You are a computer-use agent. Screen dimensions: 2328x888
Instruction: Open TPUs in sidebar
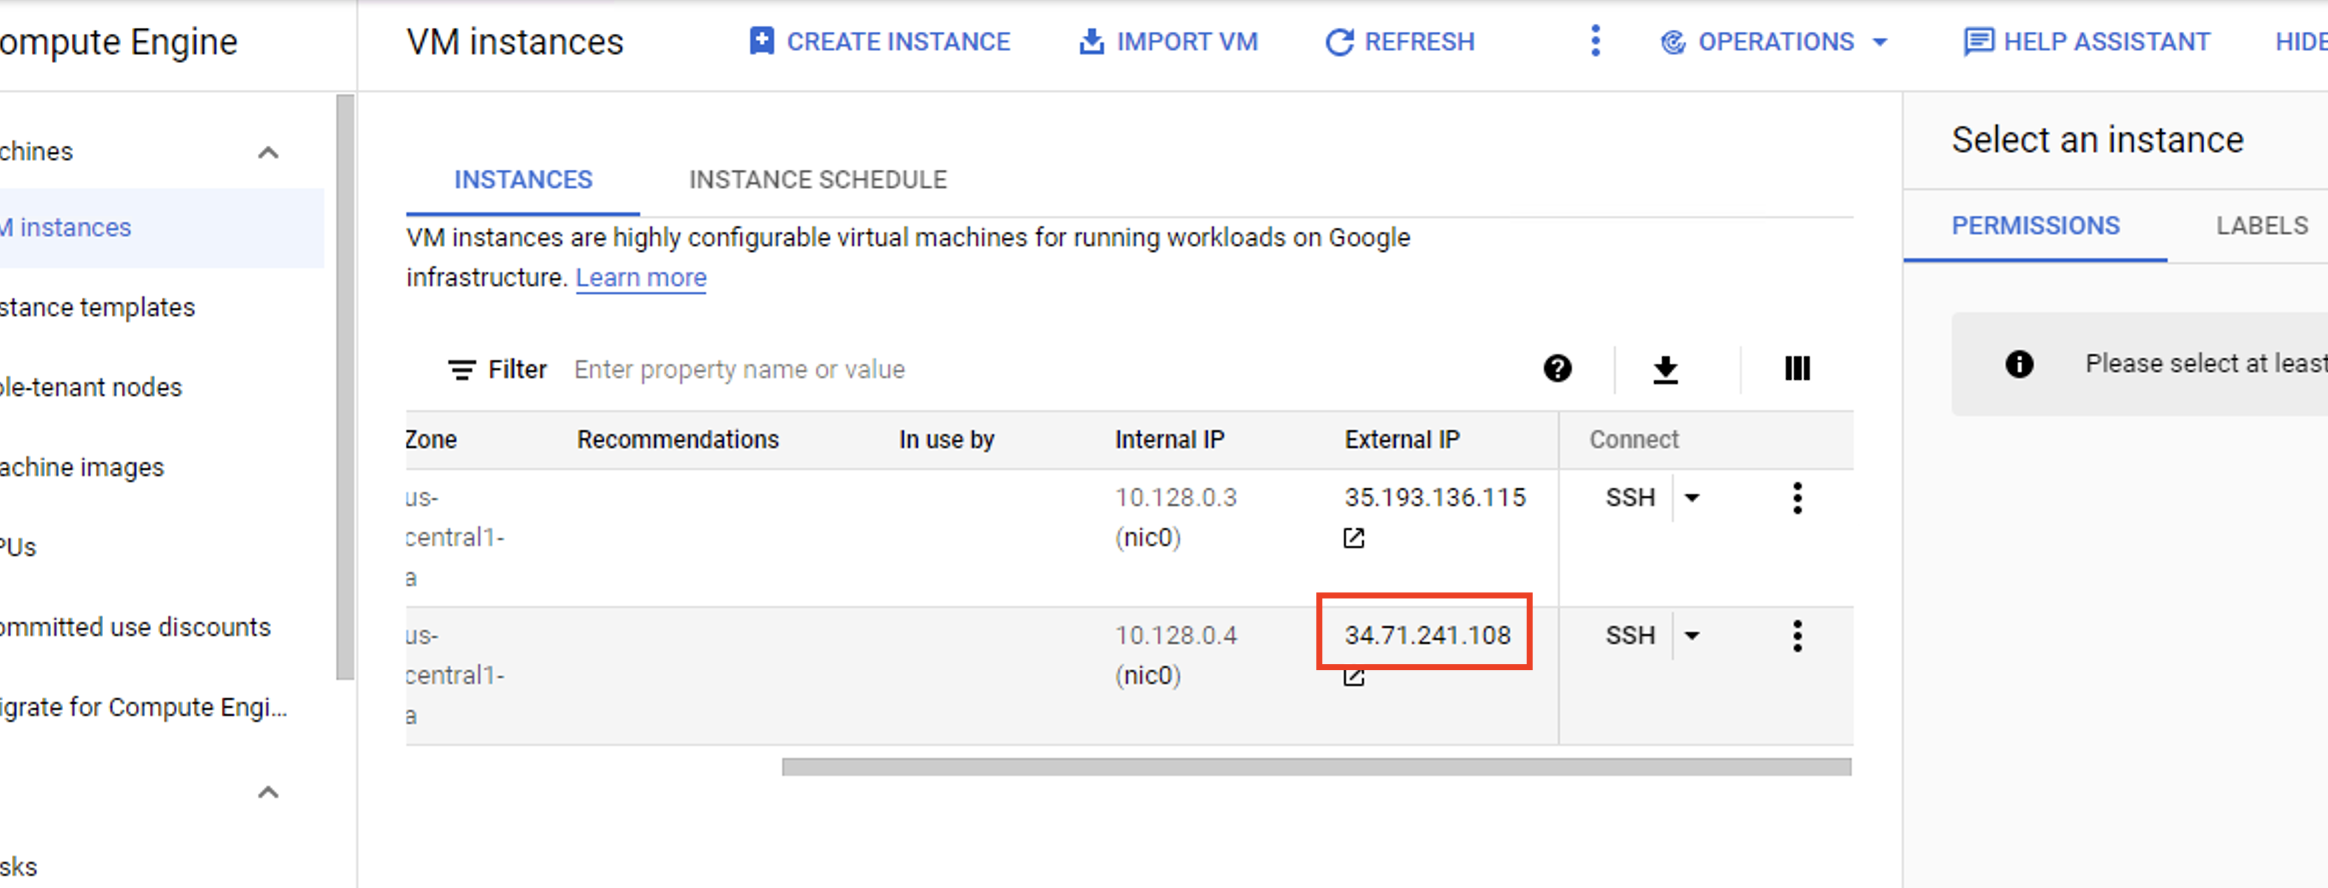[18, 548]
